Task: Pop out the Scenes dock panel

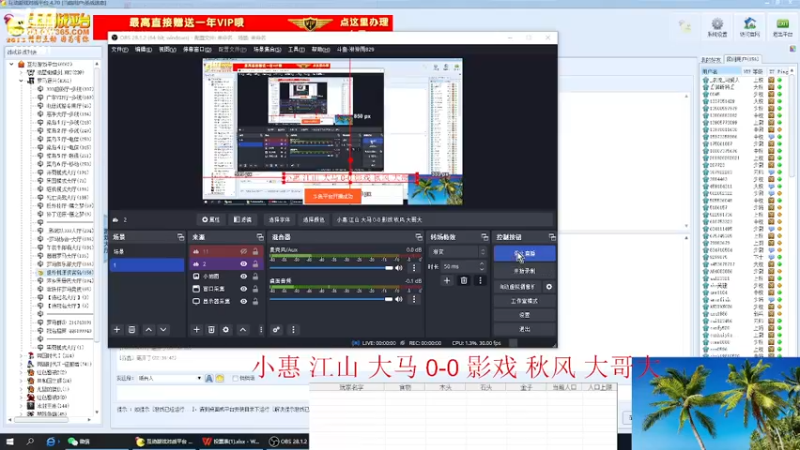Action: [181, 237]
